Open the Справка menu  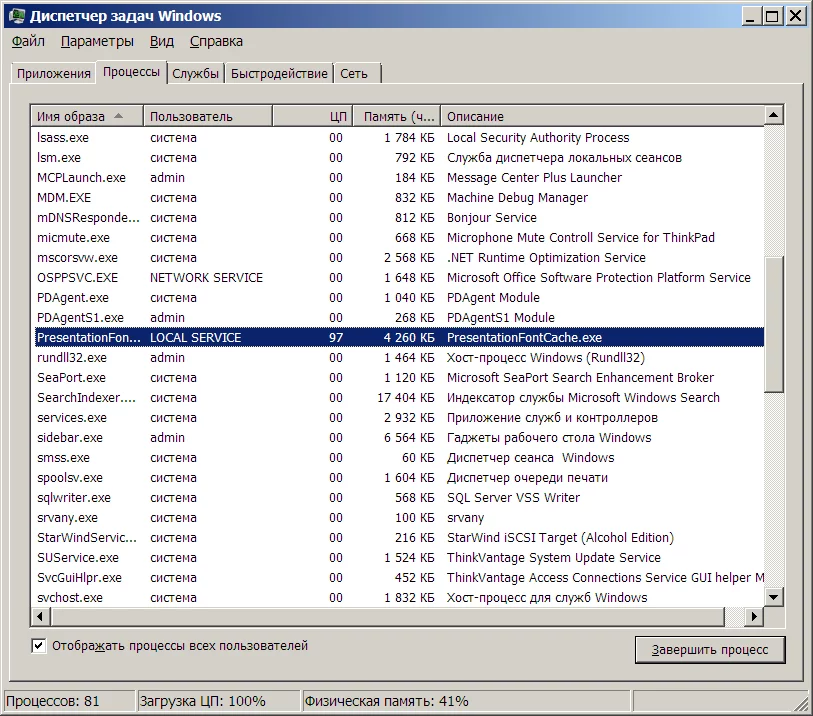tap(216, 42)
